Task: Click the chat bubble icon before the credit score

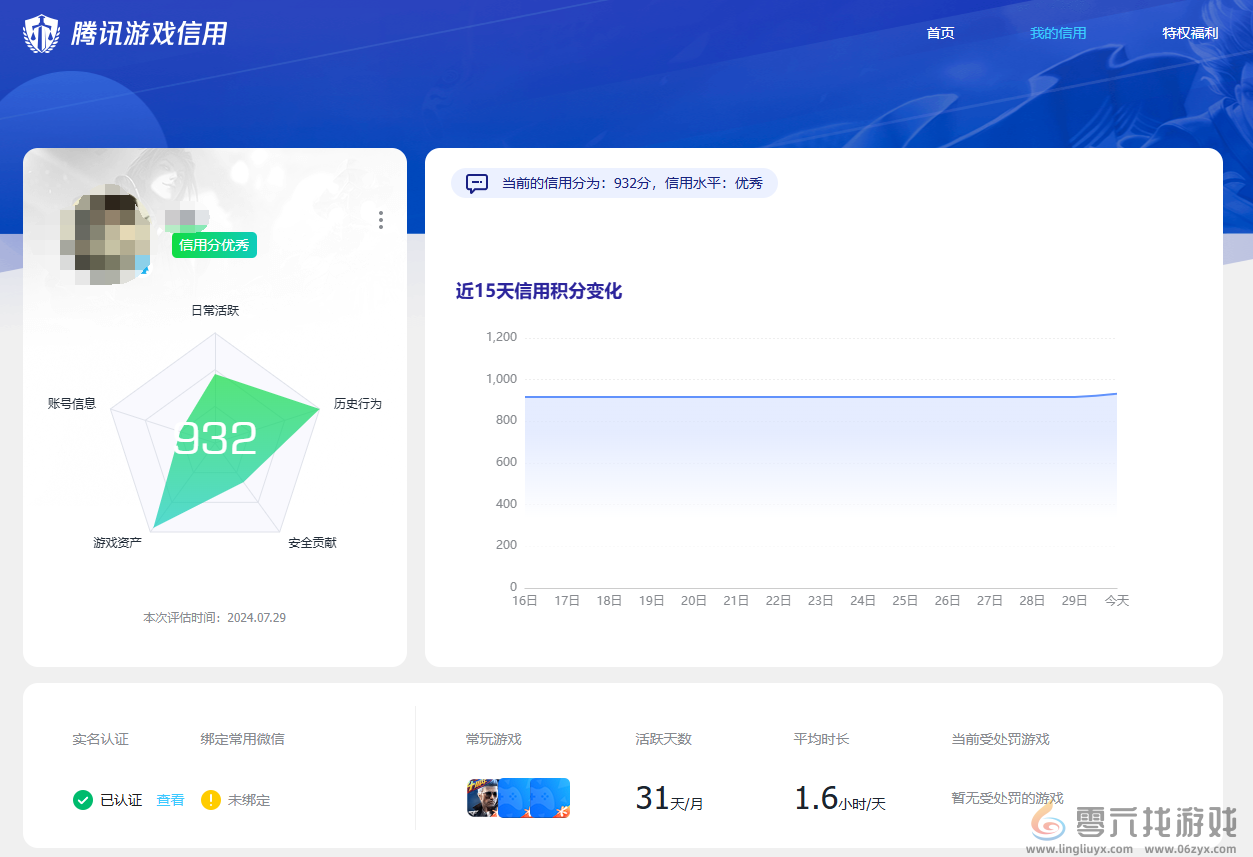Action: click(x=476, y=183)
